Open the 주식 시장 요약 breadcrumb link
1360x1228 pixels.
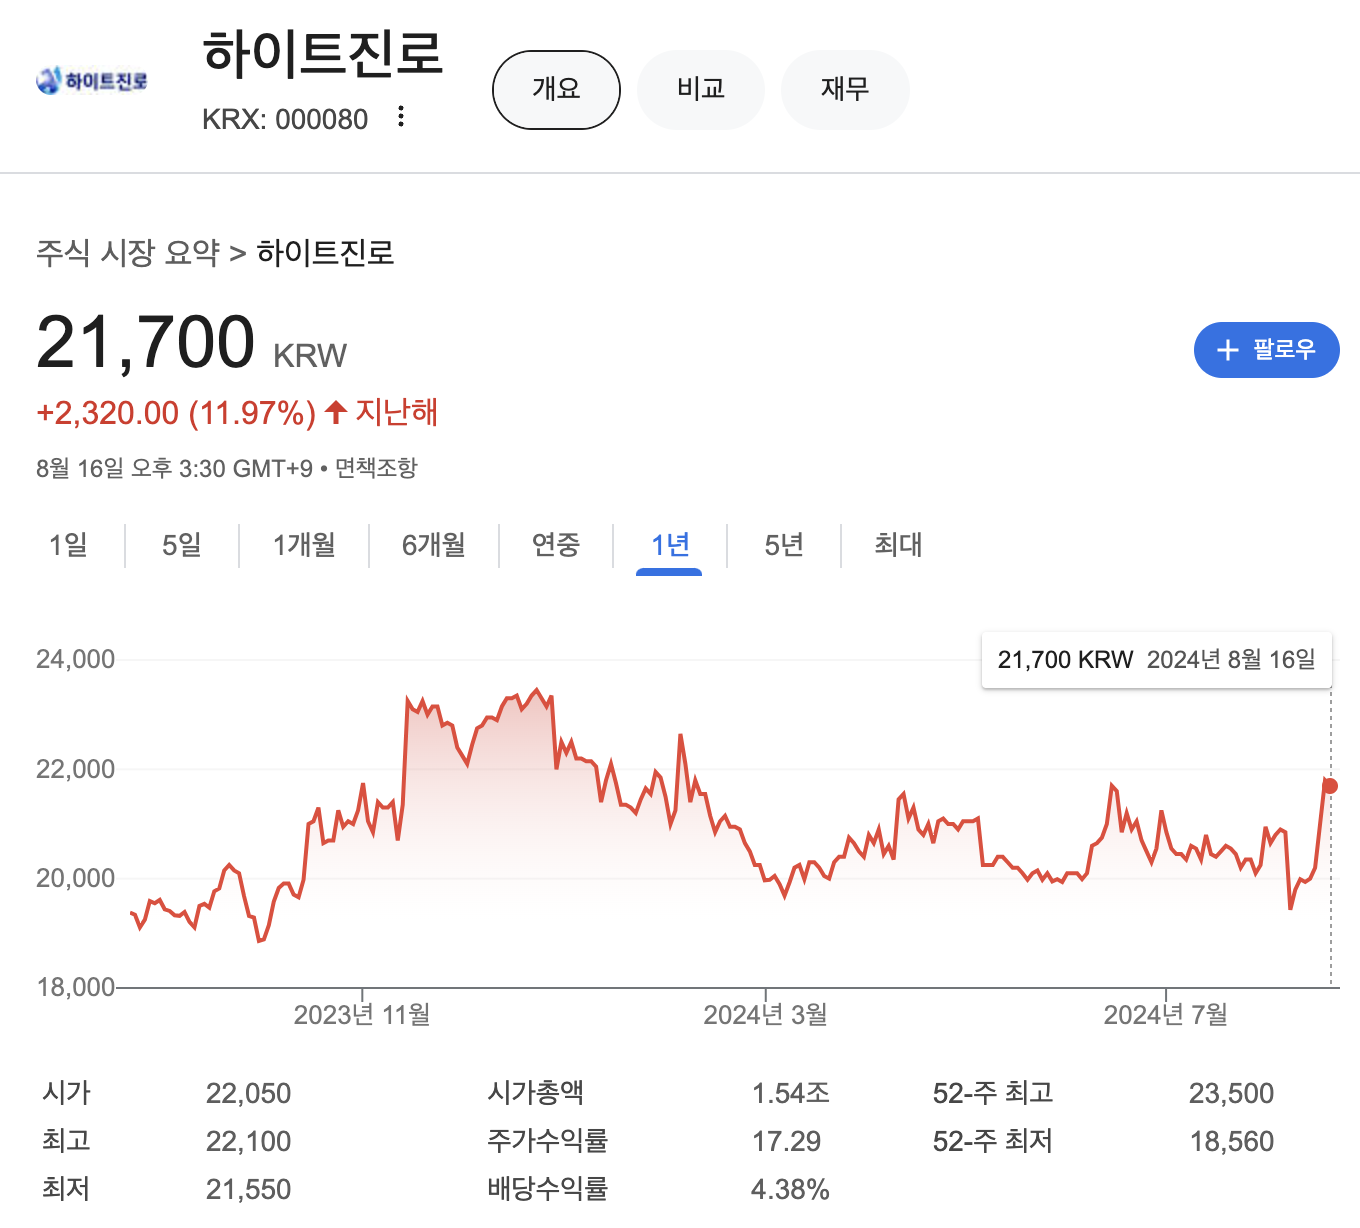point(128,253)
